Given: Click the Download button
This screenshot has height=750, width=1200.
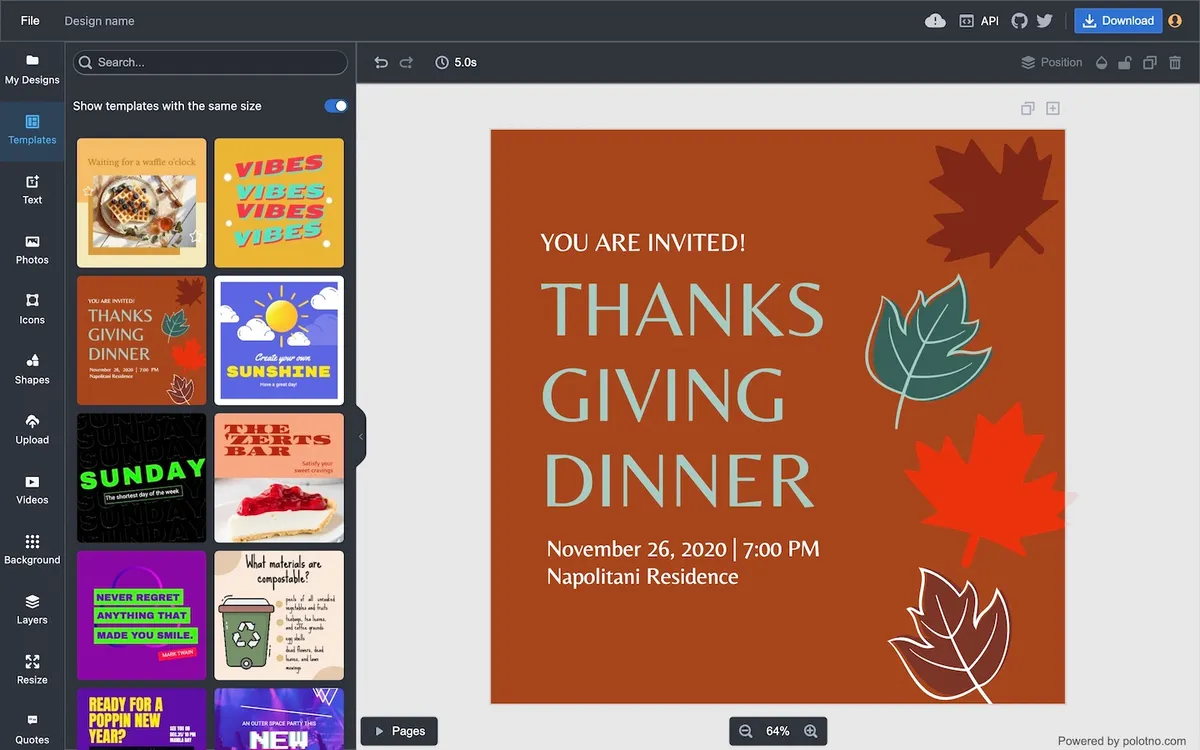Looking at the screenshot, I should [x=1118, y=20].
